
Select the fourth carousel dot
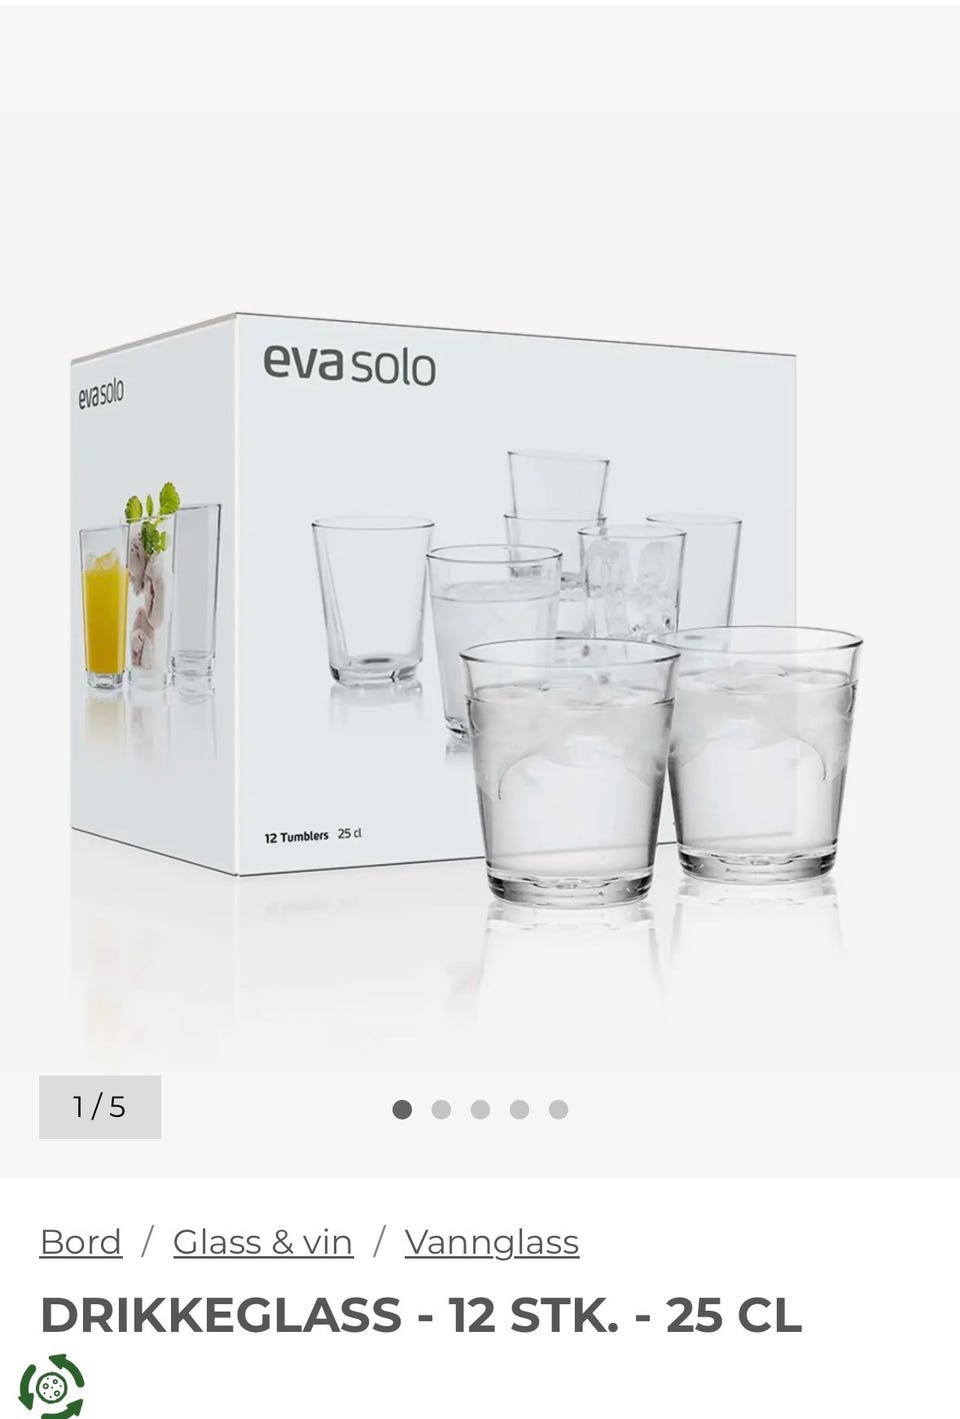[519, 1109]
